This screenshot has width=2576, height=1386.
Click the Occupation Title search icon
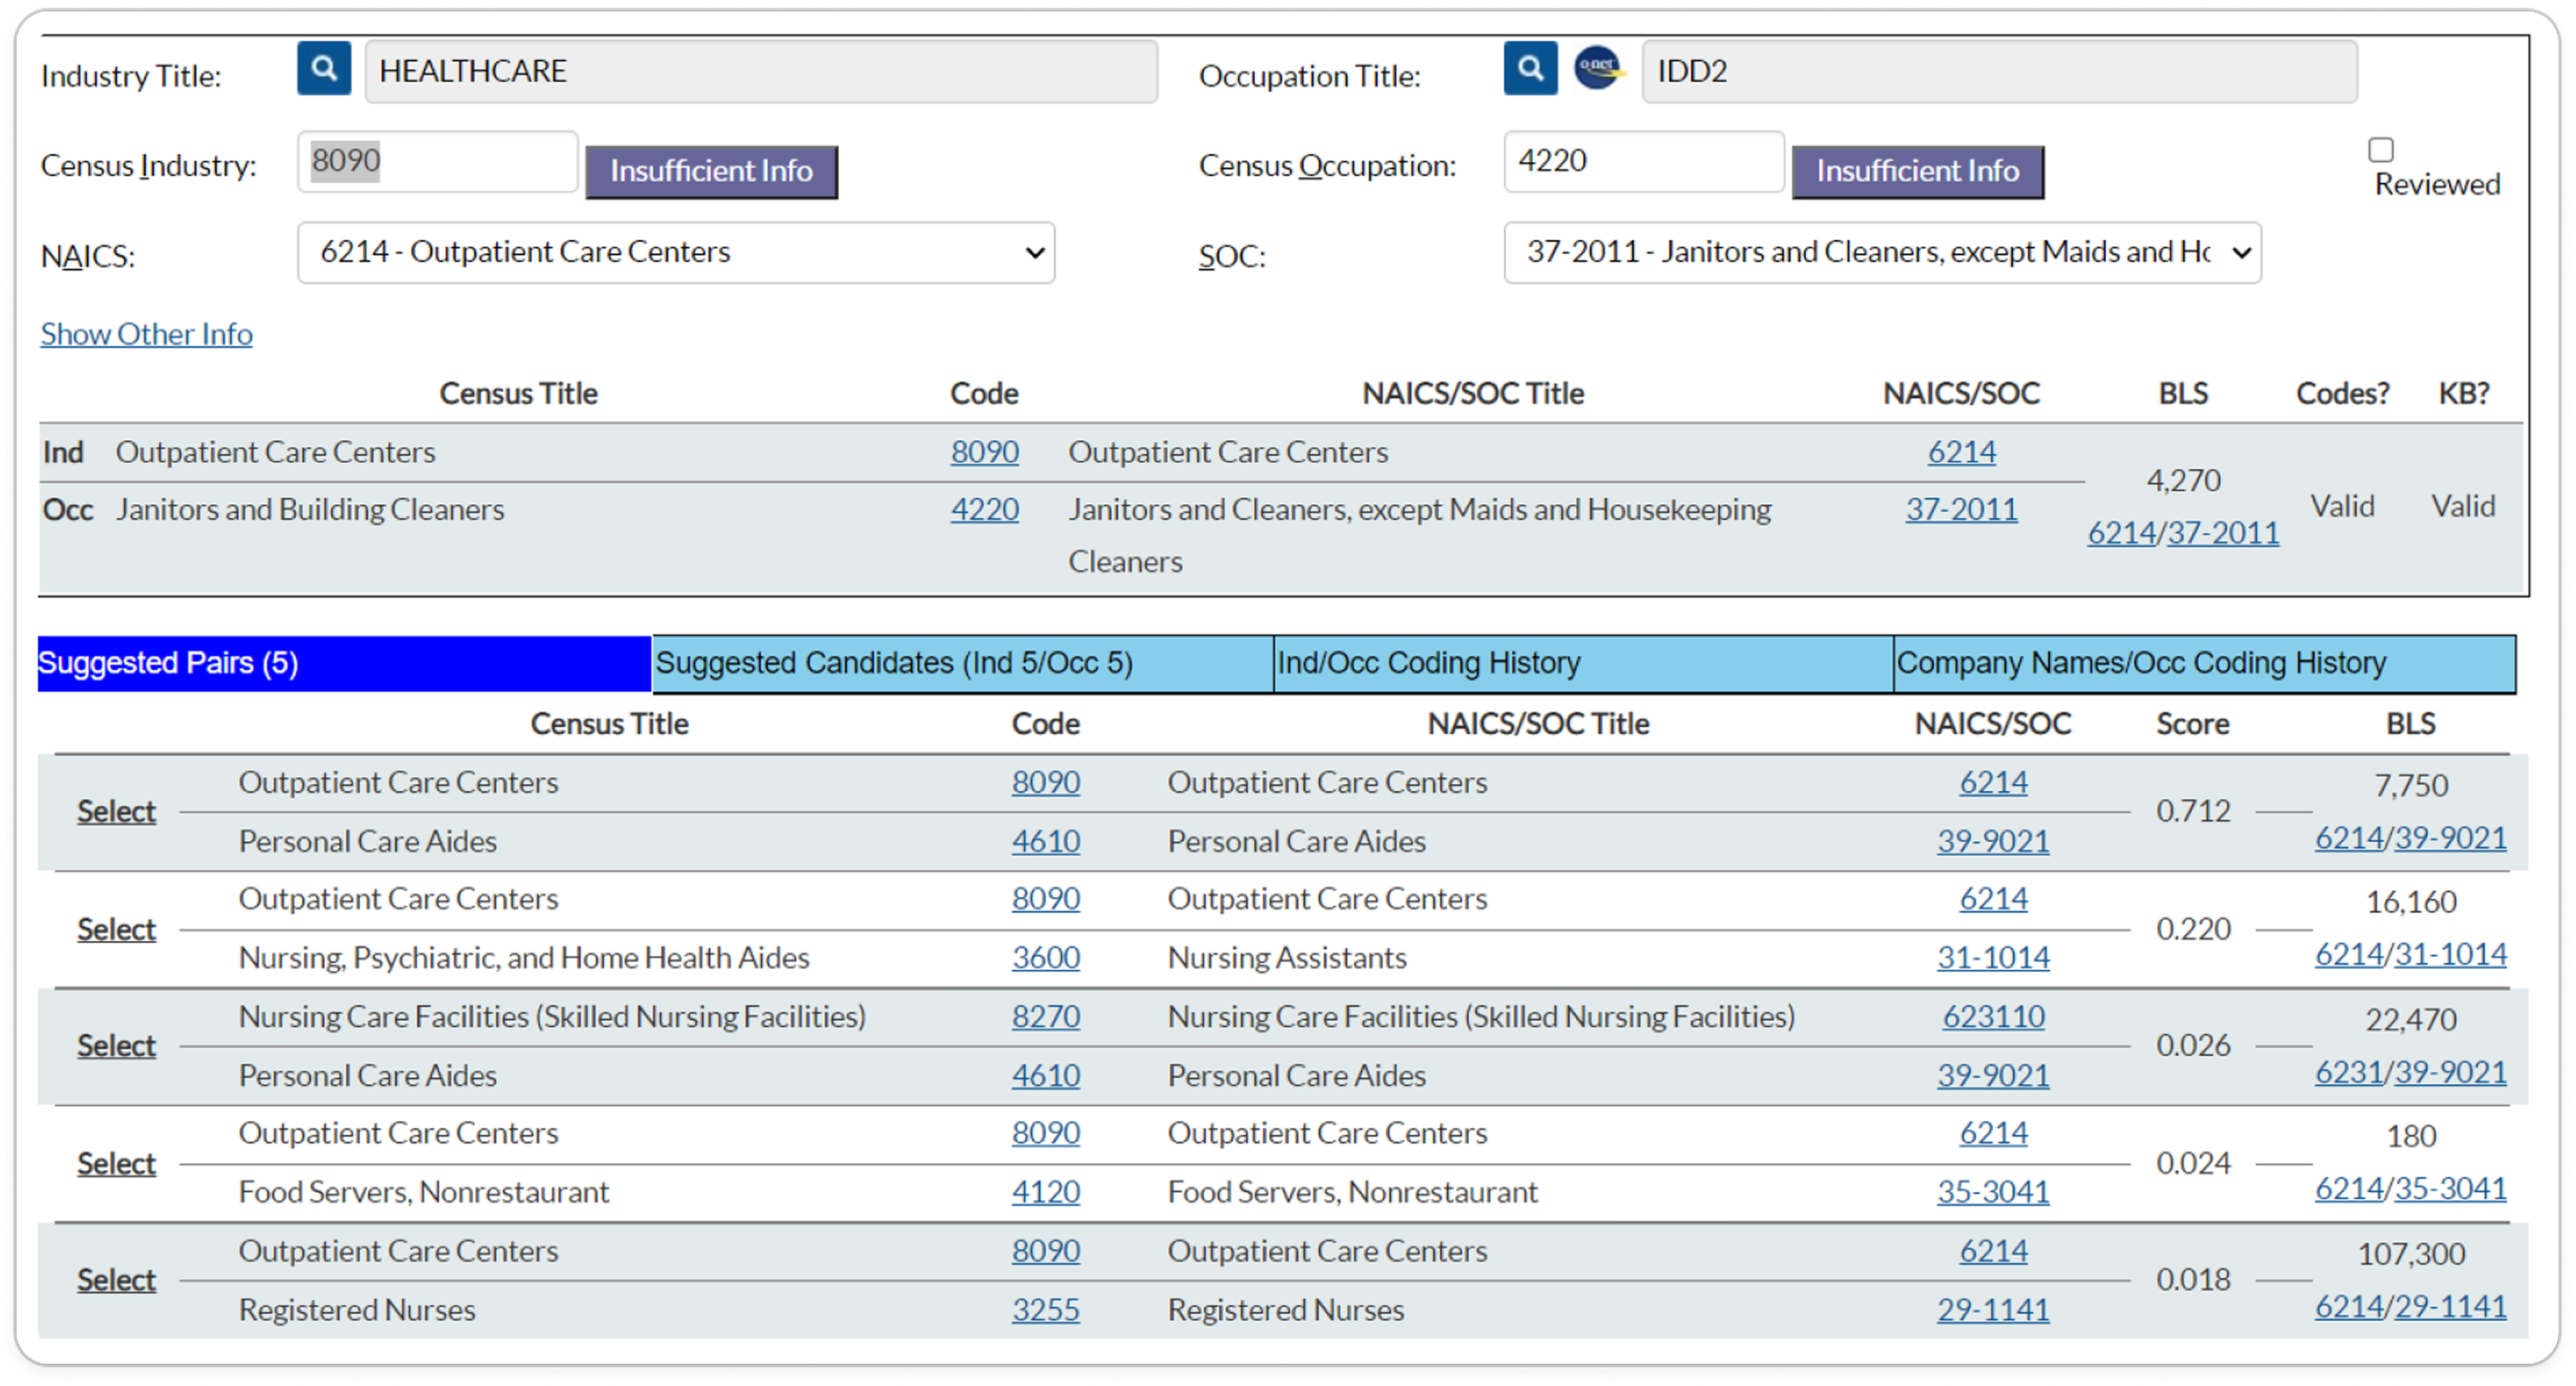[x=1529, y=68]
